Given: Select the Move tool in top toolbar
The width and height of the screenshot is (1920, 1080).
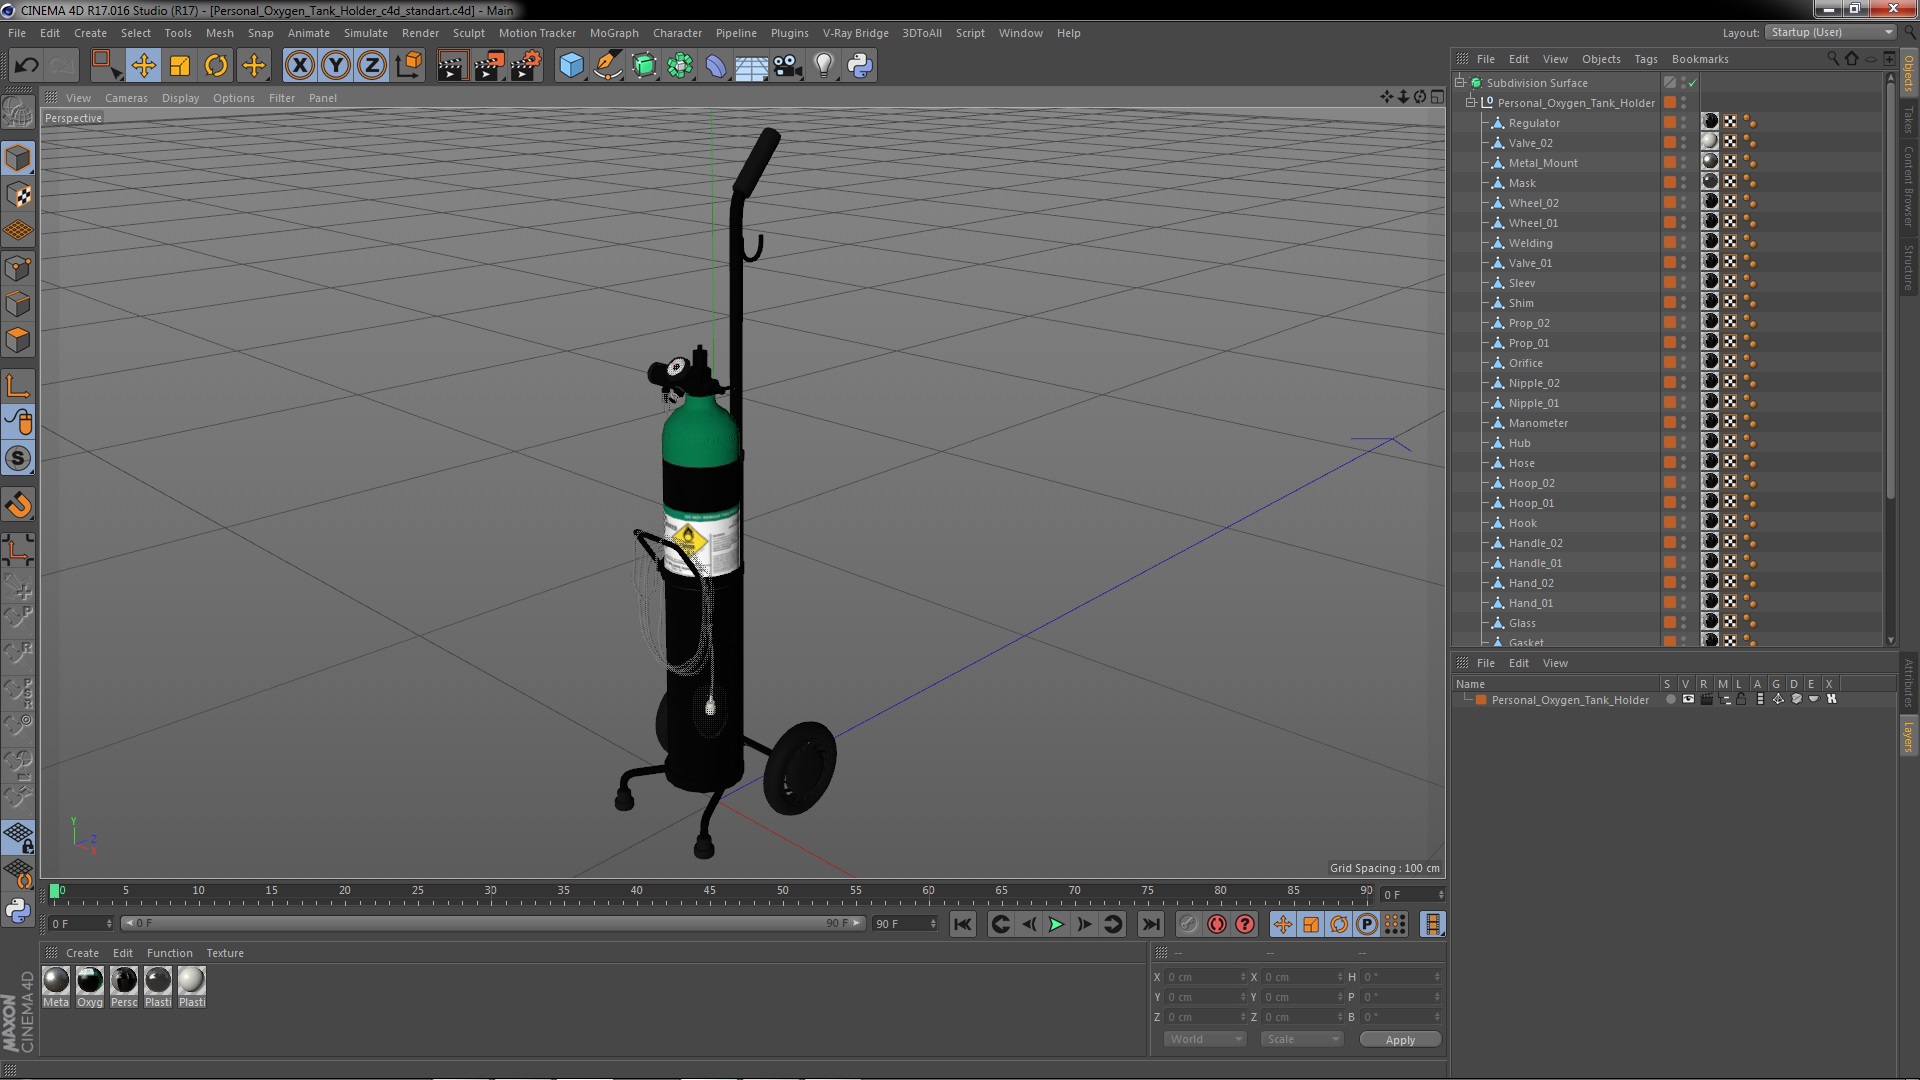Looking at the screenshot, I should [x=143, y=66].
